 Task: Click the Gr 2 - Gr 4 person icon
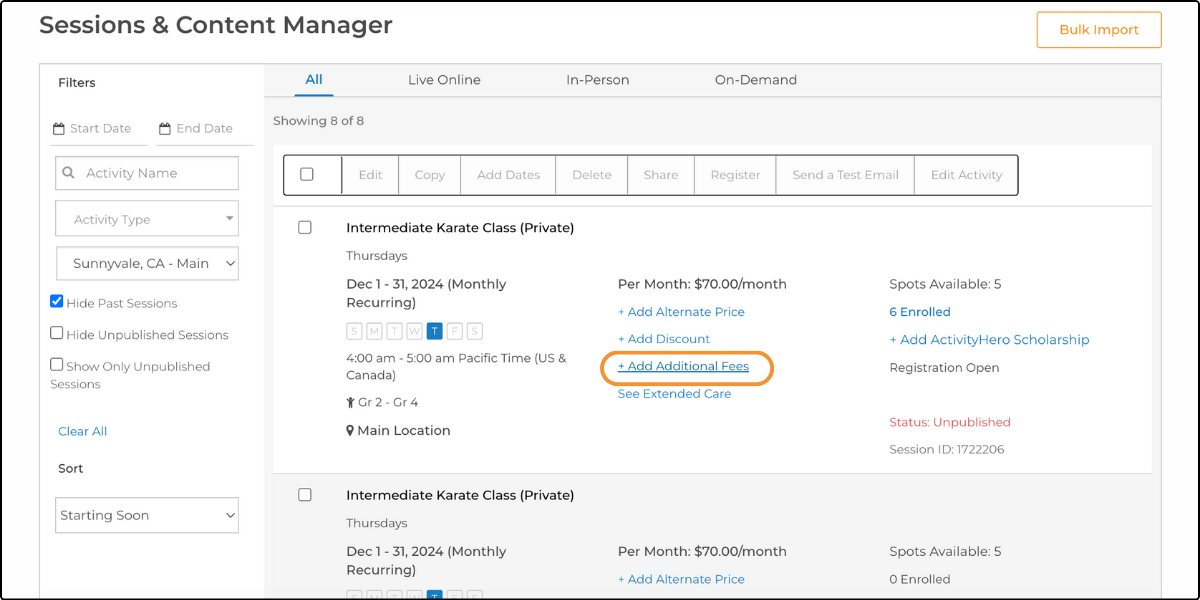click(350, 403)
